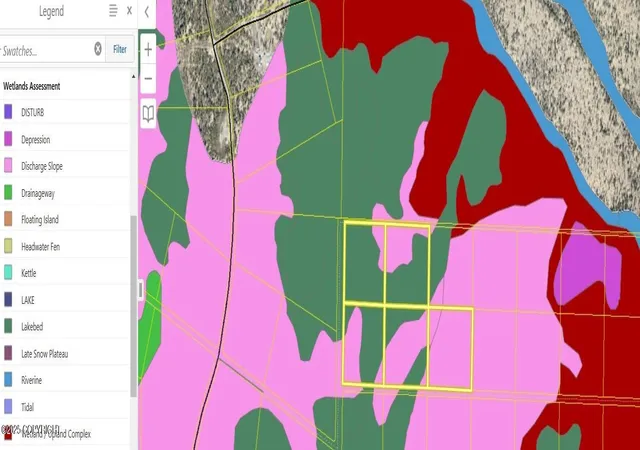This screenshot has height=450, width=640.
Task: Click the Kettle legend label
Action: point(29,273)
